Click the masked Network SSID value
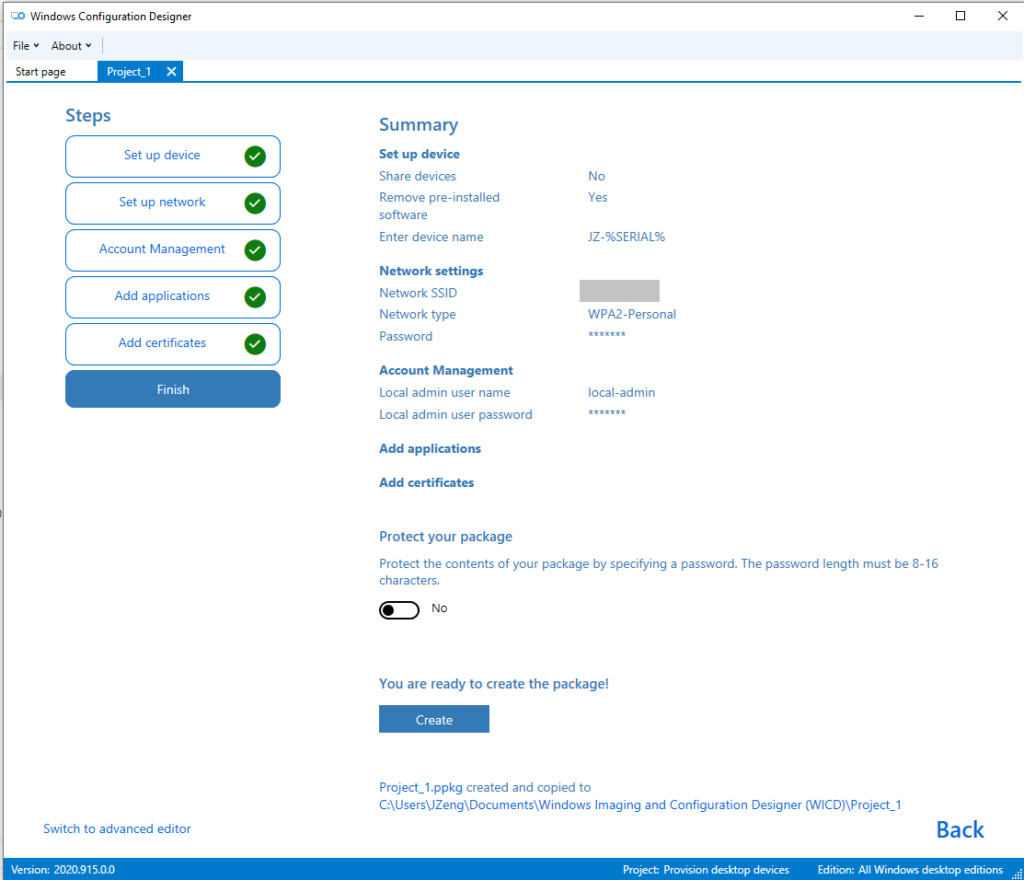Viewport: 1024px width, 880px height. click(x=619, y=290)
